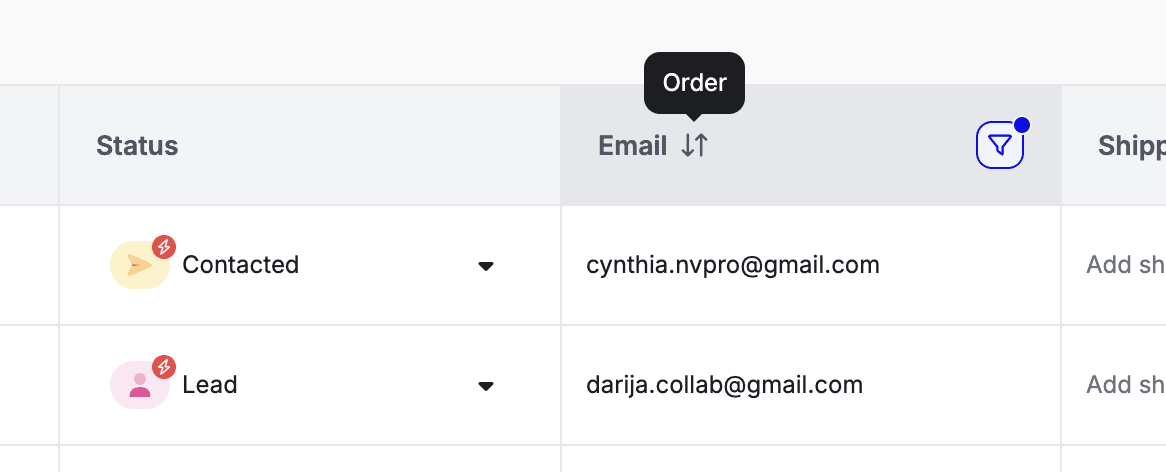This screenshot has width=1166, height=472.
Task: Click the empty cell left of Contacted
Action: [x=29, y=265]
